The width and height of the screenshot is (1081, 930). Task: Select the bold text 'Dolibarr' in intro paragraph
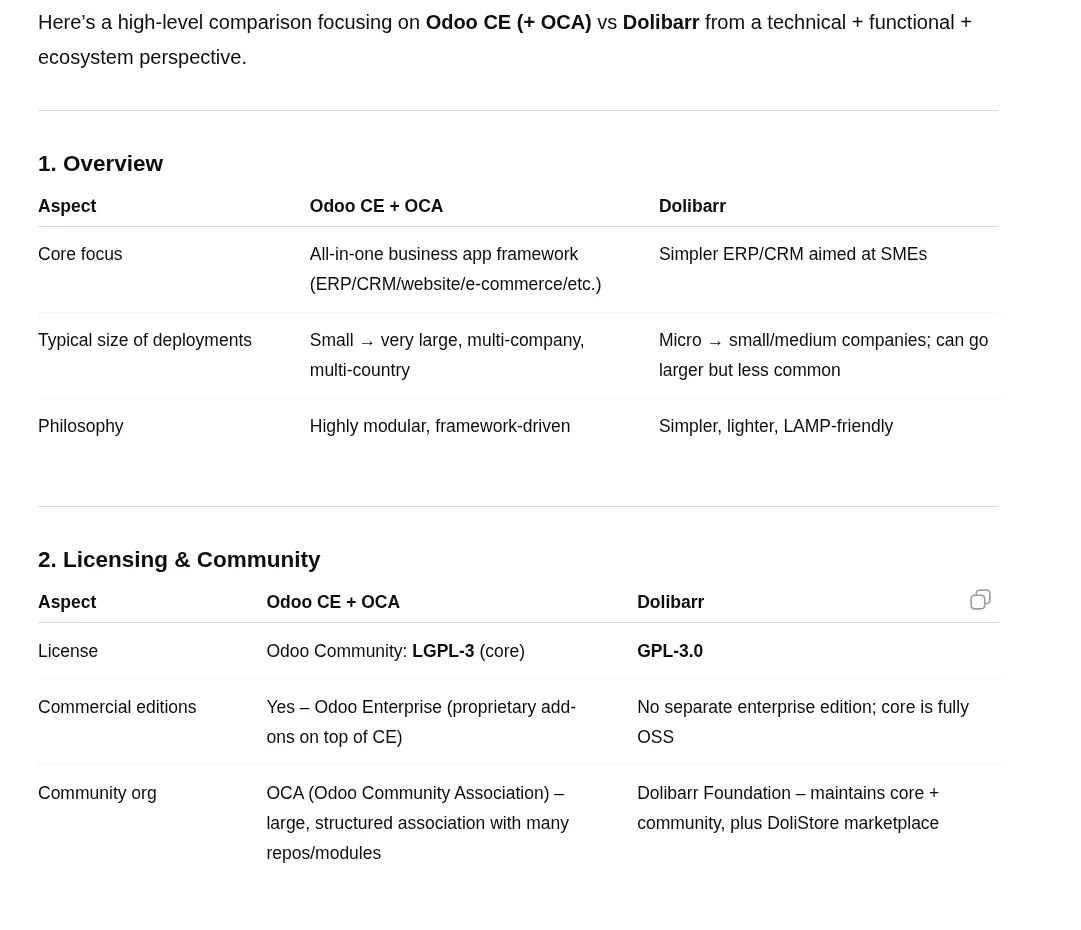(x=660, y=22)
